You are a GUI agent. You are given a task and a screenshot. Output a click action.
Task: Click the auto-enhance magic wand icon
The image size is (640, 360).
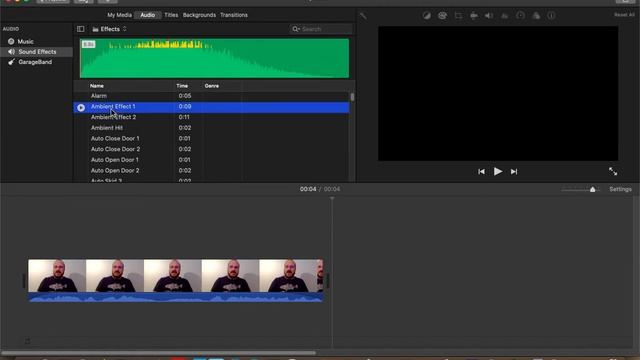click(363, 16)
